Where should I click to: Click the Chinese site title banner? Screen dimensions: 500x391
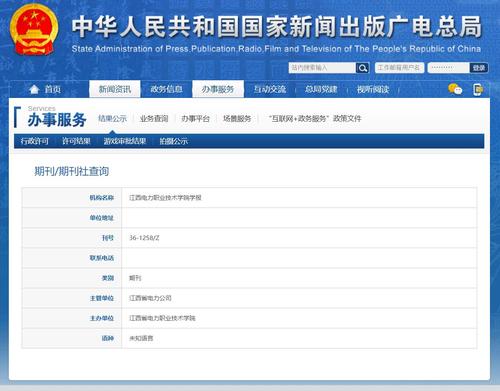(276, 26)
